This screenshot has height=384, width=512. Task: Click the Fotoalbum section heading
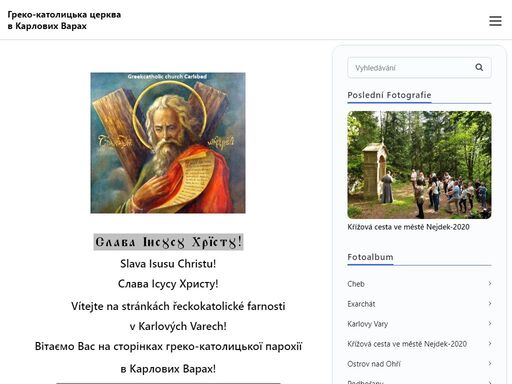[x=370, y=257]
